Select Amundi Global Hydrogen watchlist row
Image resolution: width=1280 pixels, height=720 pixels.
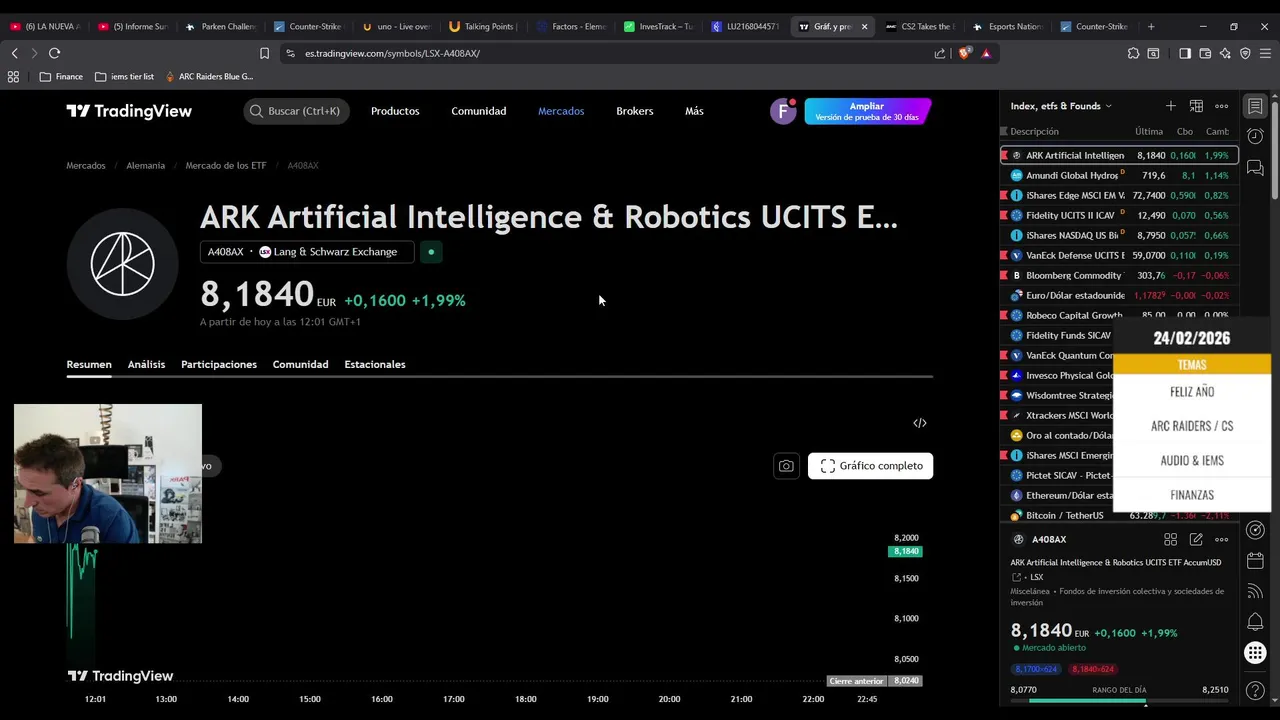tap(1119, 175)
